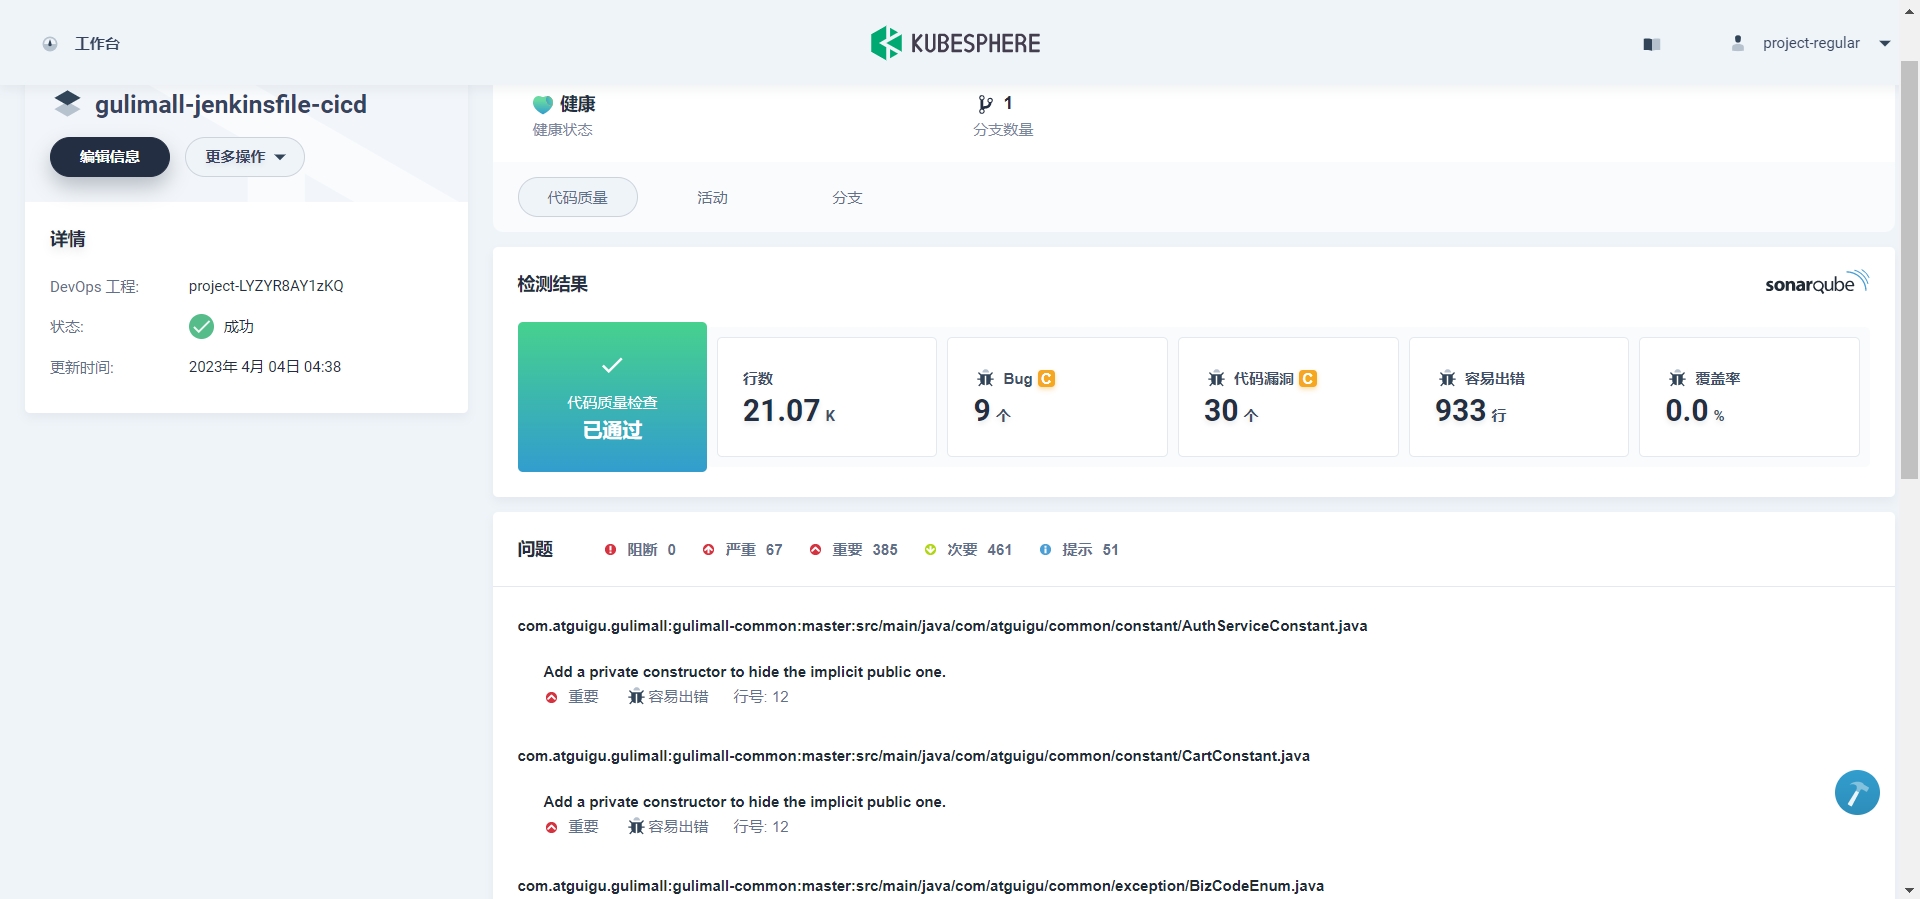This screenshot has height=899, width=1920.
Task: Click the orange C rating badge beside 代码漏洞
Action: pos(1308,379)
